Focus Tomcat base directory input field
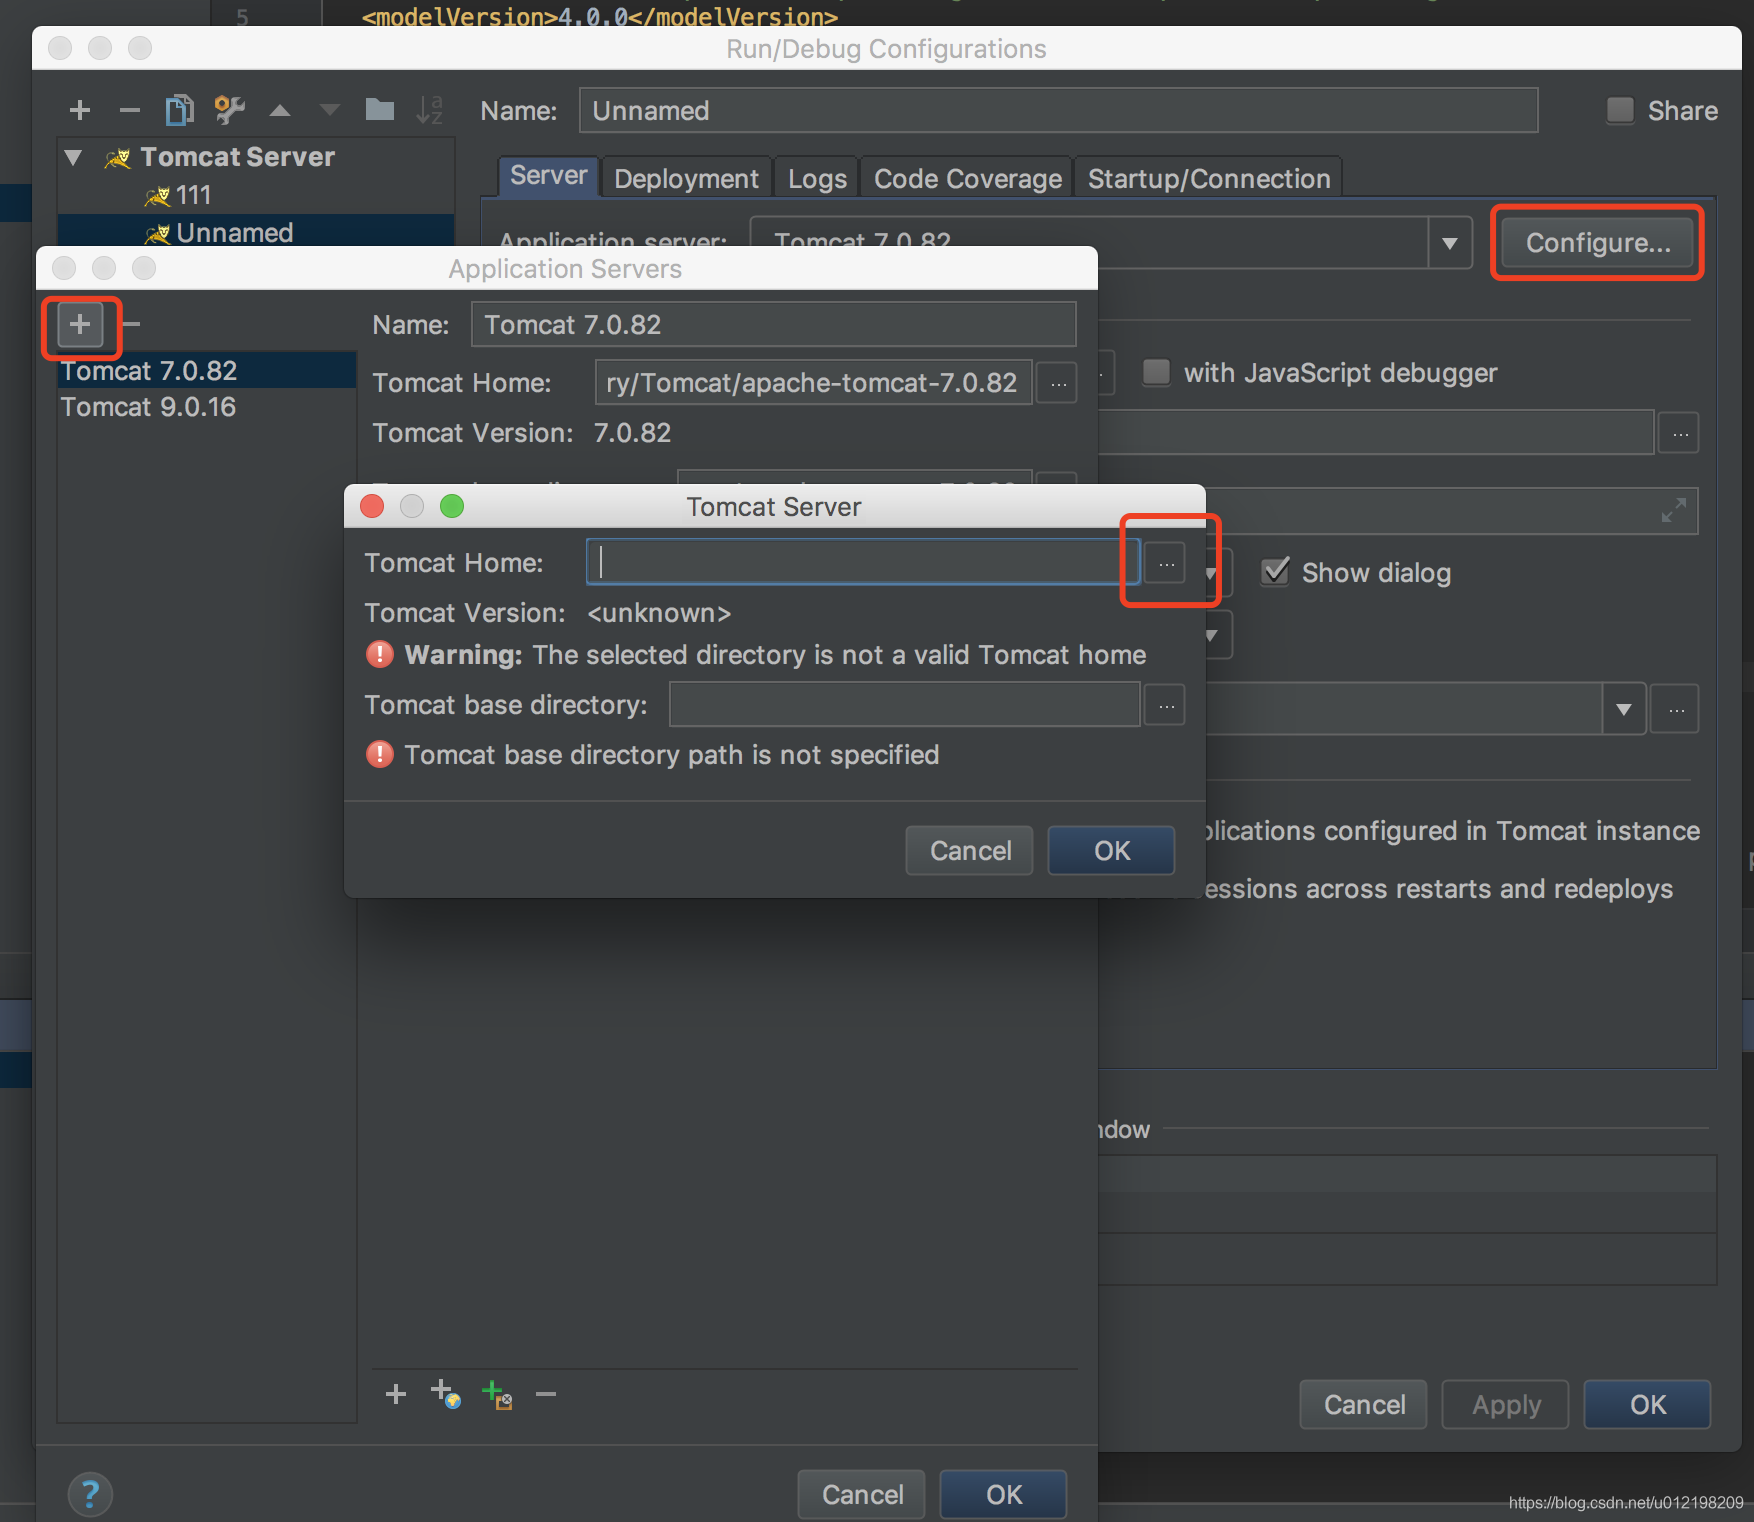The image size is (1754, 1522). click(905, 705)
